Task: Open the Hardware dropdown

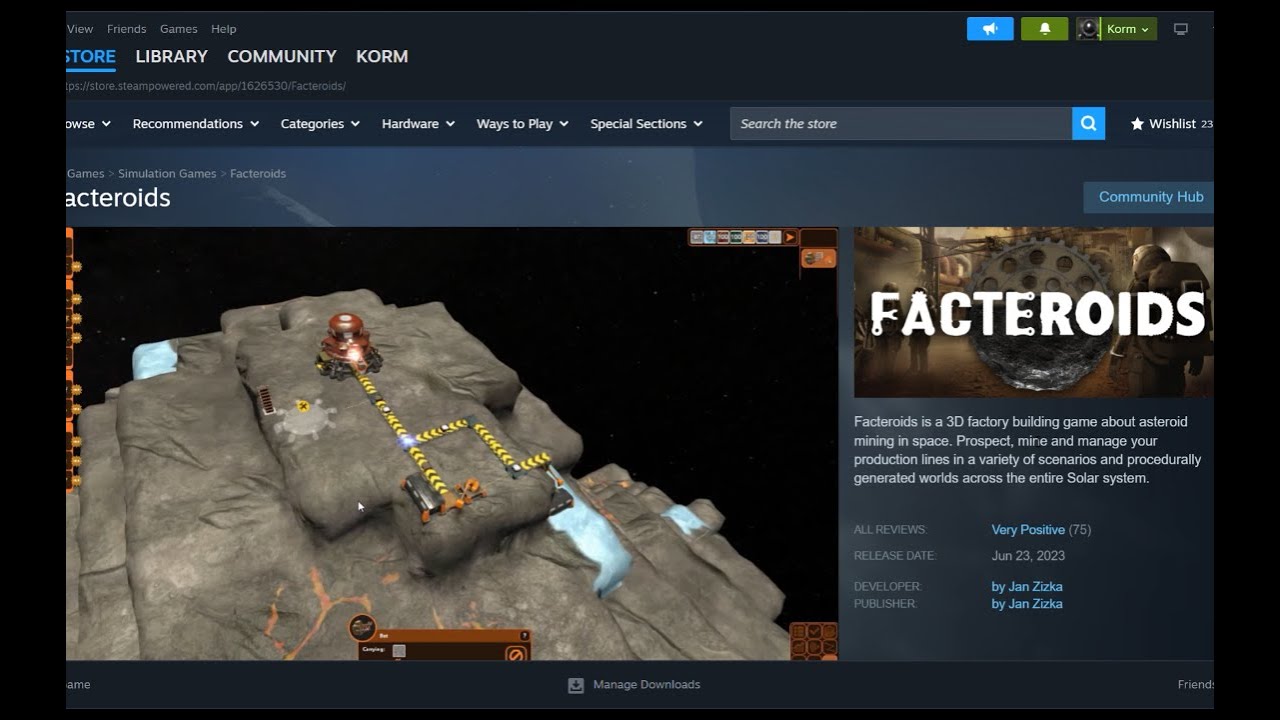Action: tap(418, 124)
